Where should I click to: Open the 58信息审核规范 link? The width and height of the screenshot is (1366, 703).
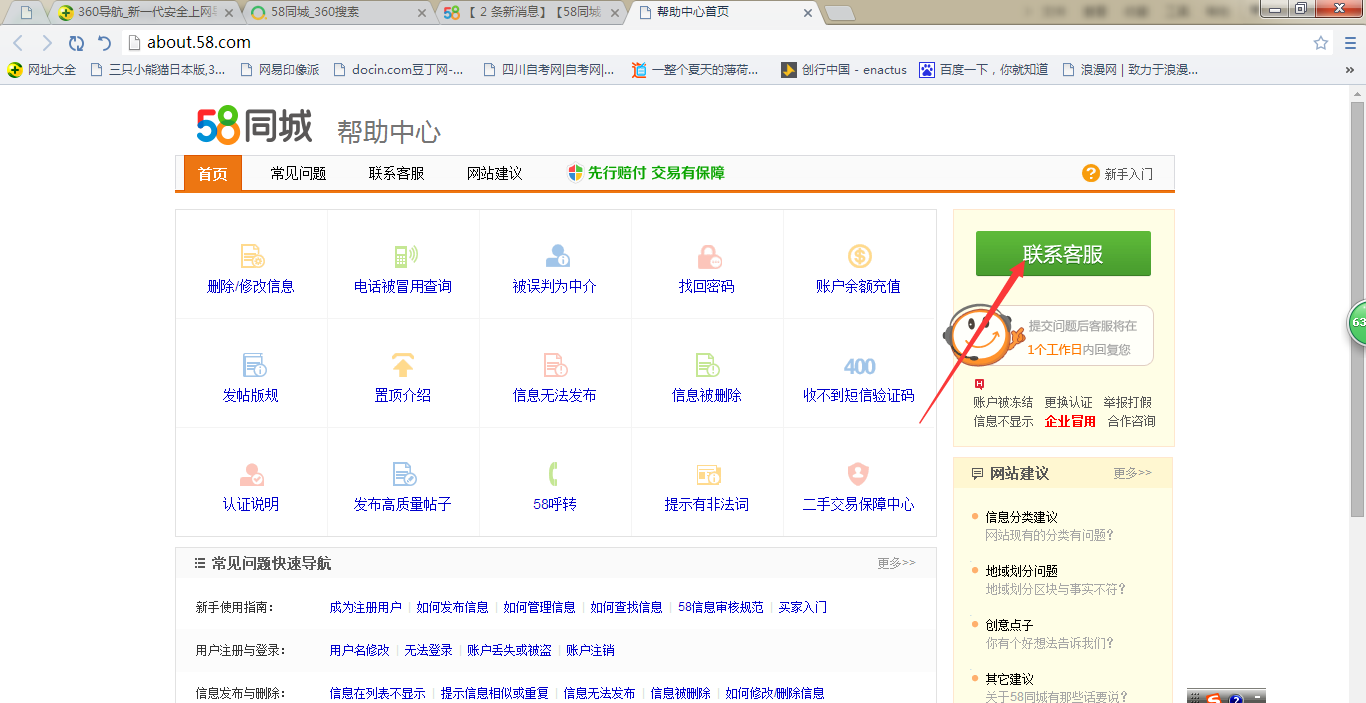720,607
